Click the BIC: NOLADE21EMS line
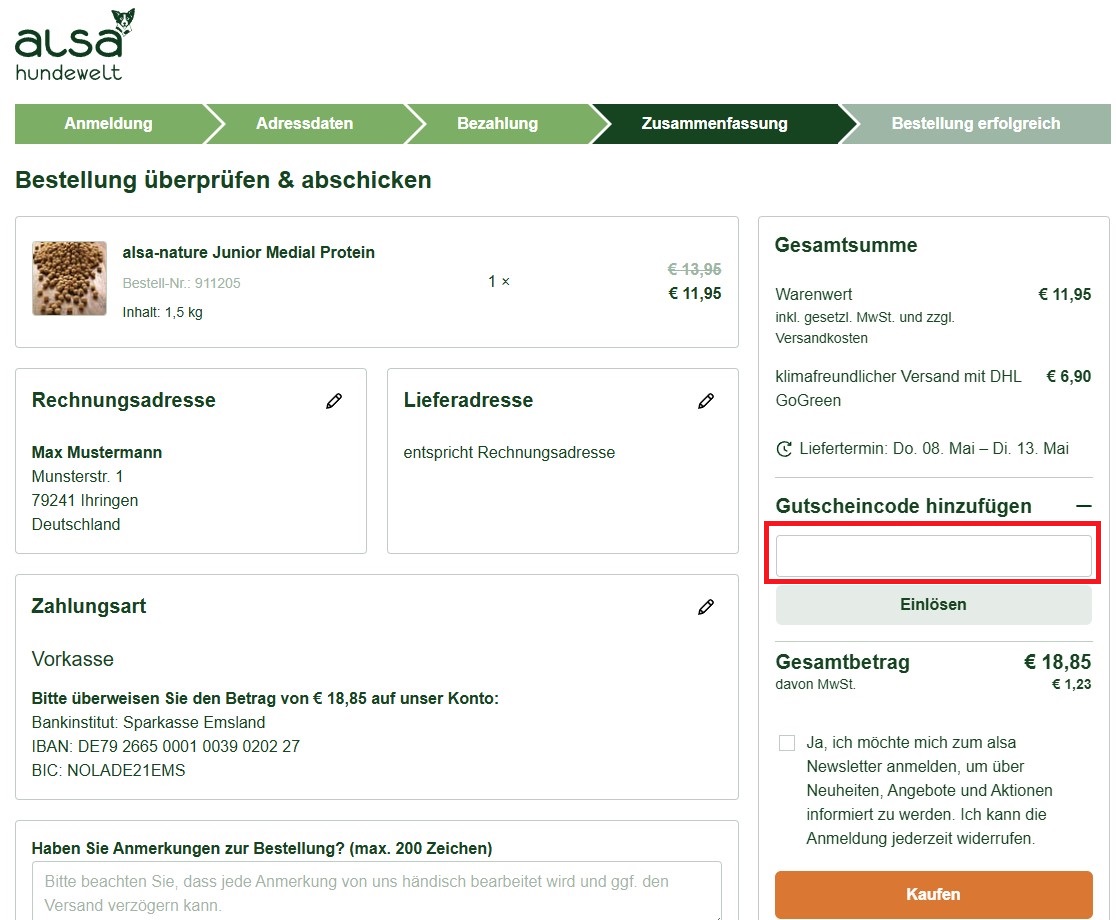This screenshot has width=1116, height=920. [108, 771]
